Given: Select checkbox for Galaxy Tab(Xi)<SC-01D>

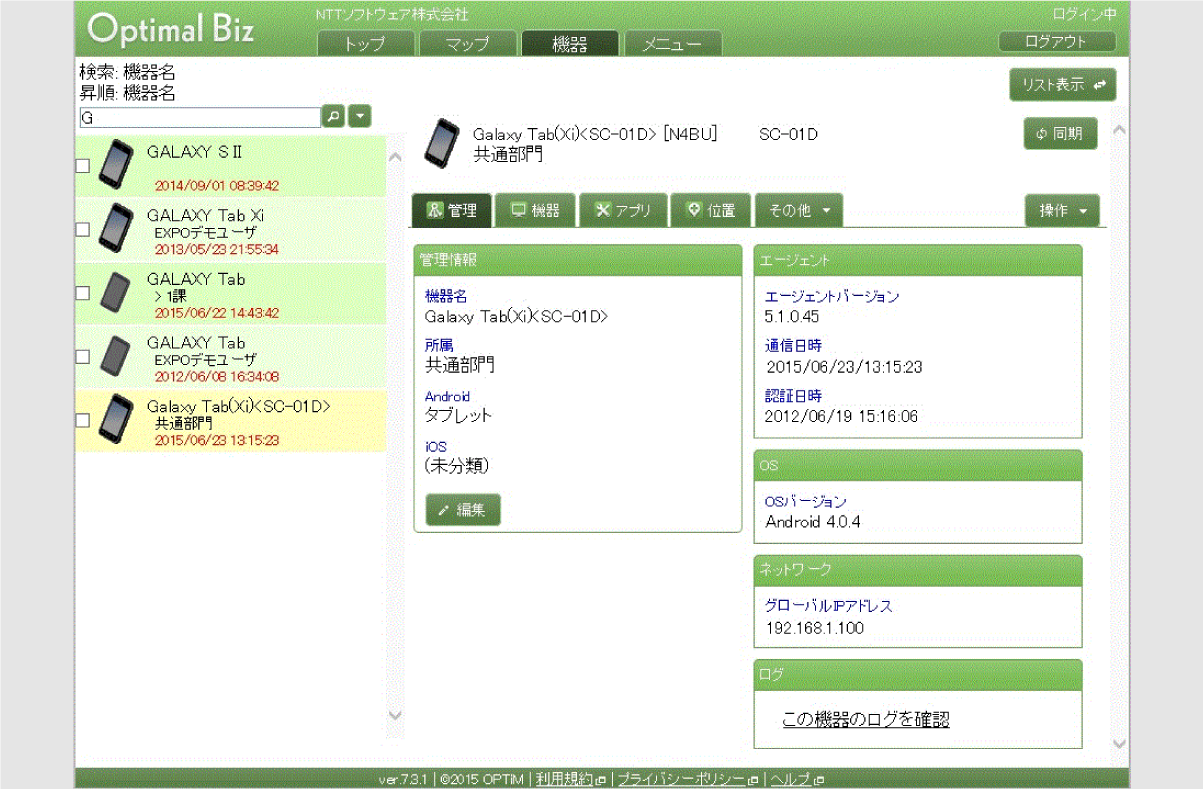Looking at the screenshot, I should coord(83,421).
